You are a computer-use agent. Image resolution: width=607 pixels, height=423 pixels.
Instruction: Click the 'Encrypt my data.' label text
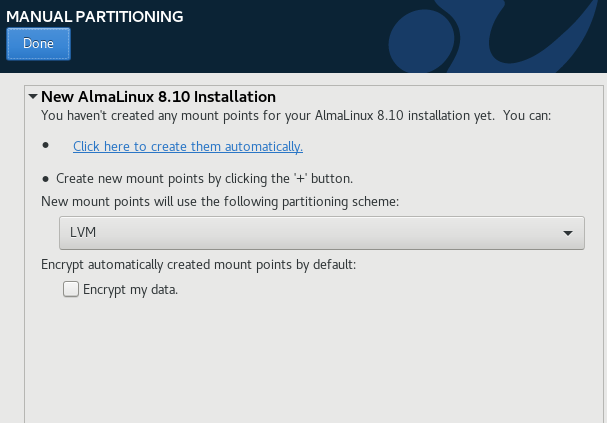click(131, 289)
